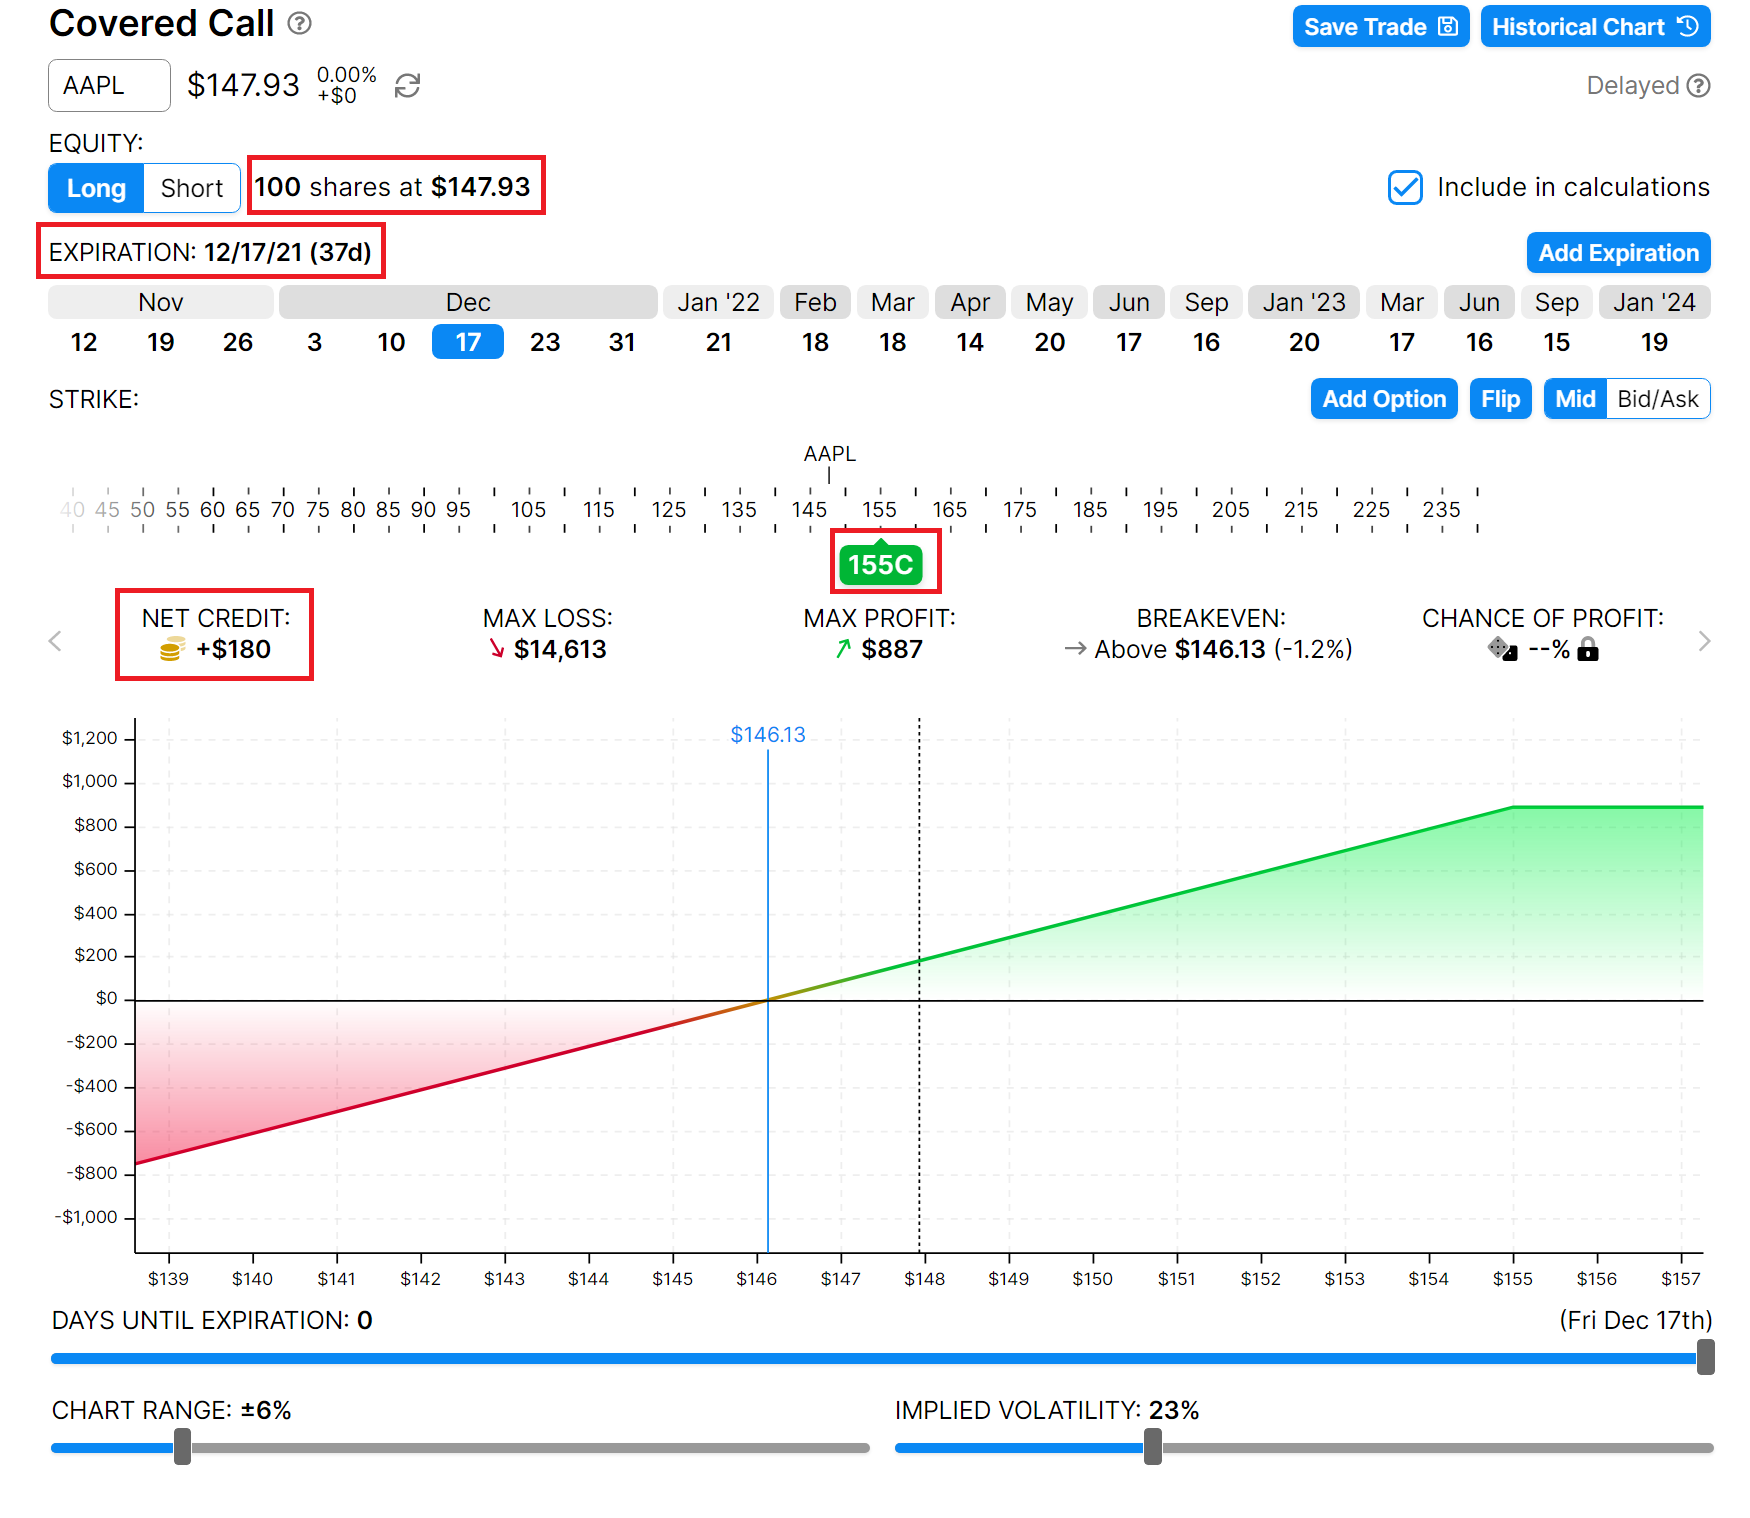Toggle the Include in calculations checkbox
This screenshot has height=1518, width=1750.
pos(1405,187)
